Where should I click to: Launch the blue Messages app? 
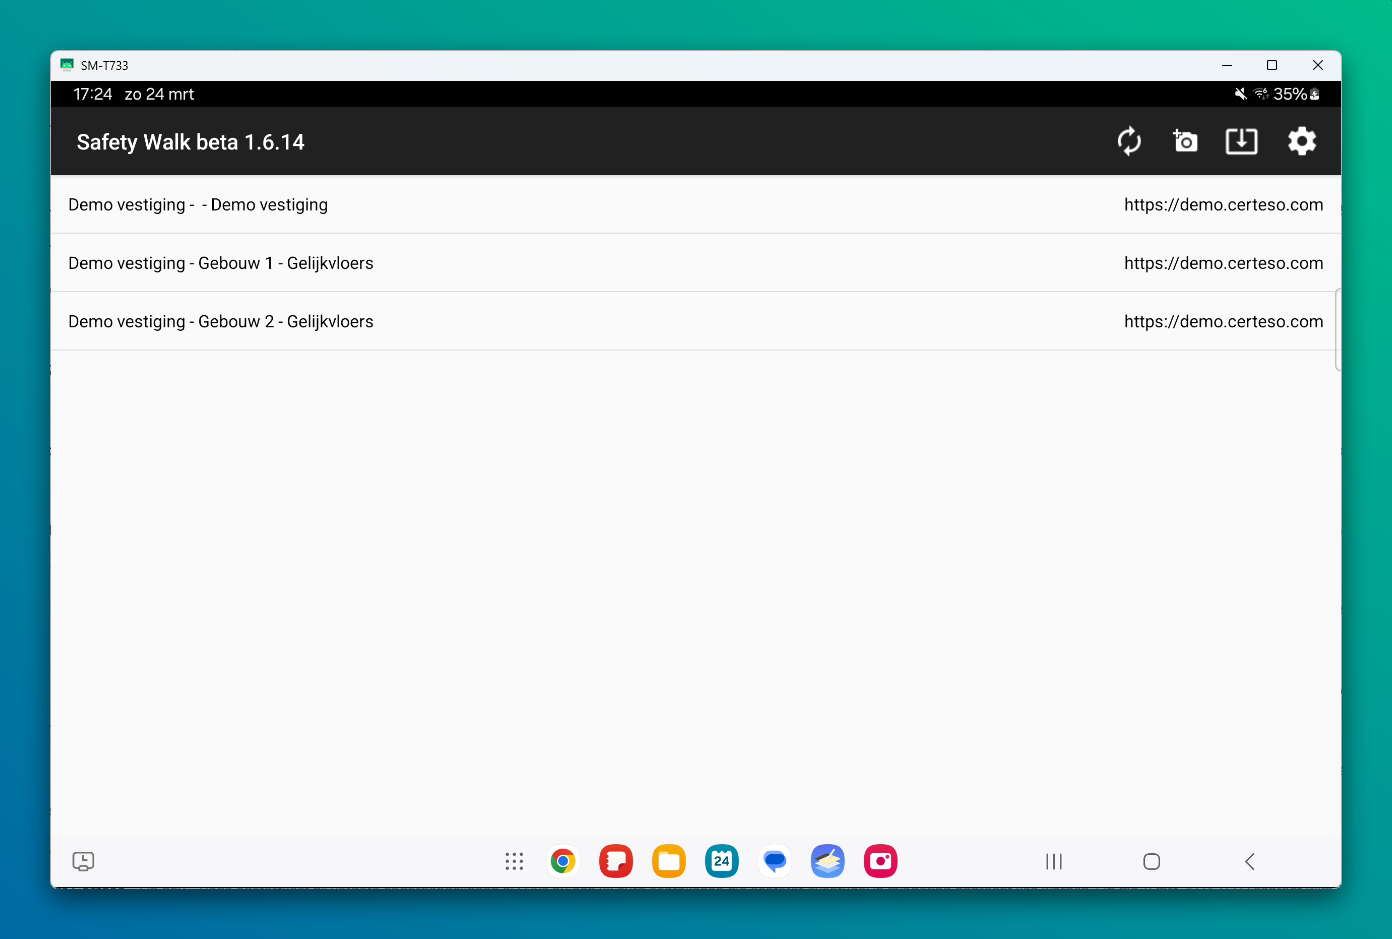tap(775, 861)
